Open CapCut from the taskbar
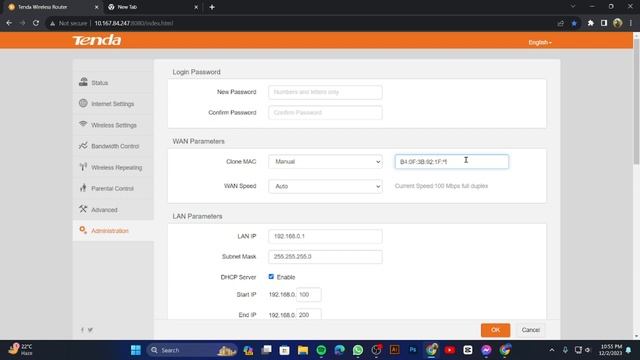Screen dimensions: 640x360 coord(468,350)
